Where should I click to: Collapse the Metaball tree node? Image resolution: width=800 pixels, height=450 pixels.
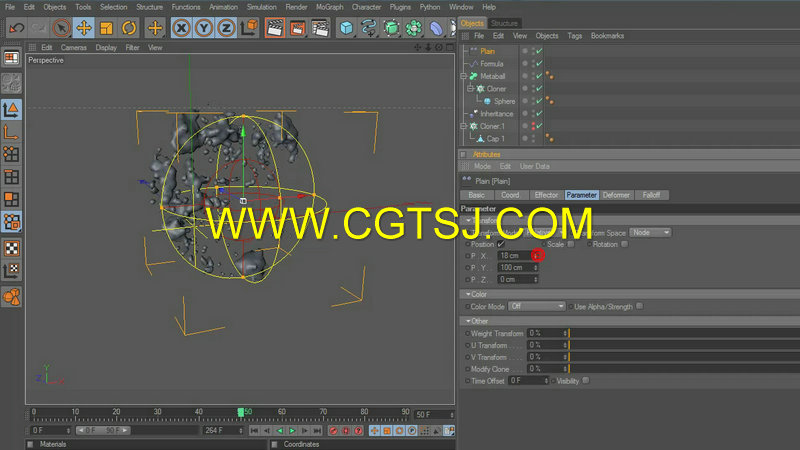click(464, 76)
